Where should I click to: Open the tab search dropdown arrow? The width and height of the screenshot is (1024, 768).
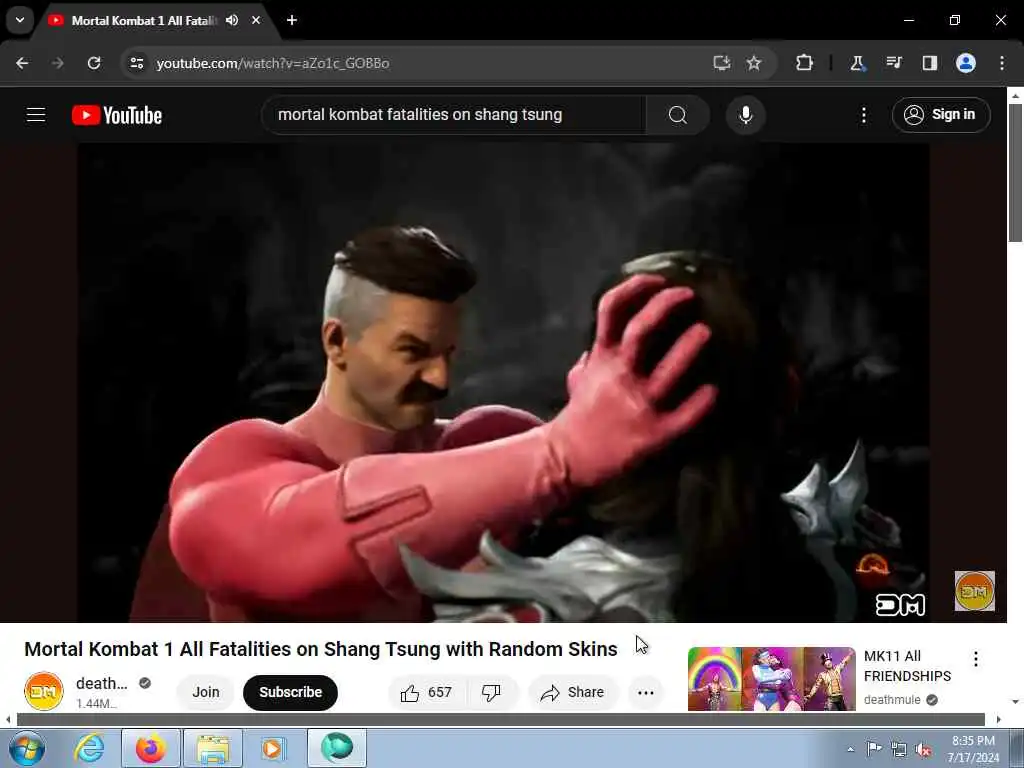pyautogui.click(x=20, y=20)
